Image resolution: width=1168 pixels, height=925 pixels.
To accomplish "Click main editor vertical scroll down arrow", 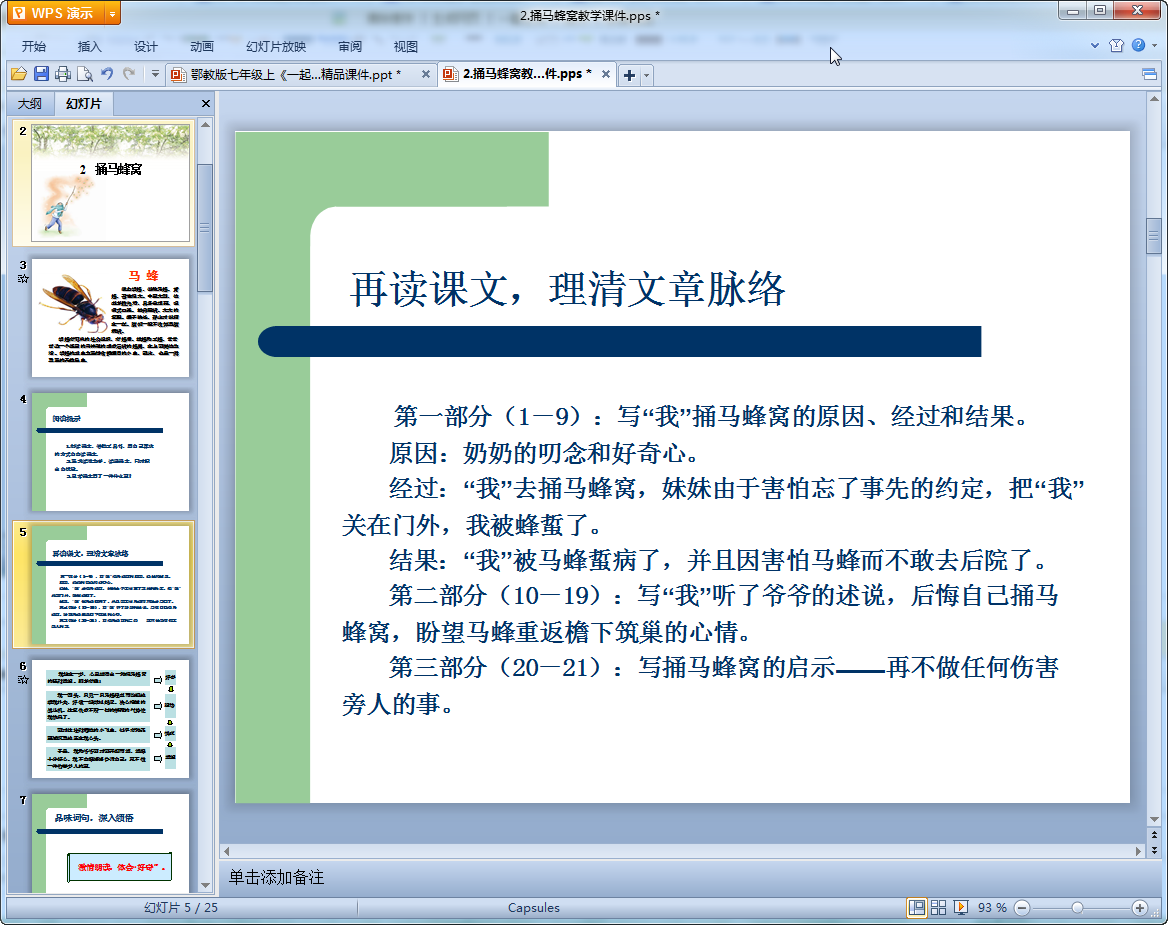I will pos(1154,820).
